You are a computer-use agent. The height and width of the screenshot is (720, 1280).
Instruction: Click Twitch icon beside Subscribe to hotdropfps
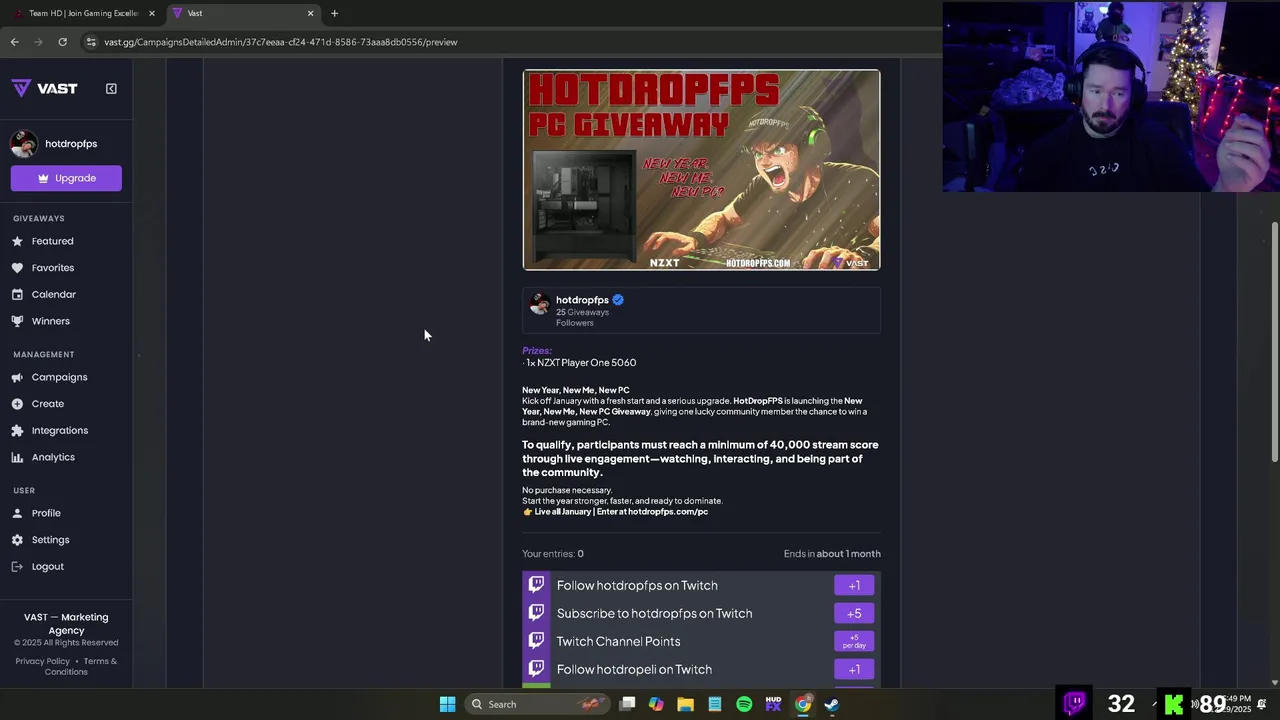[x=536, y=612]
